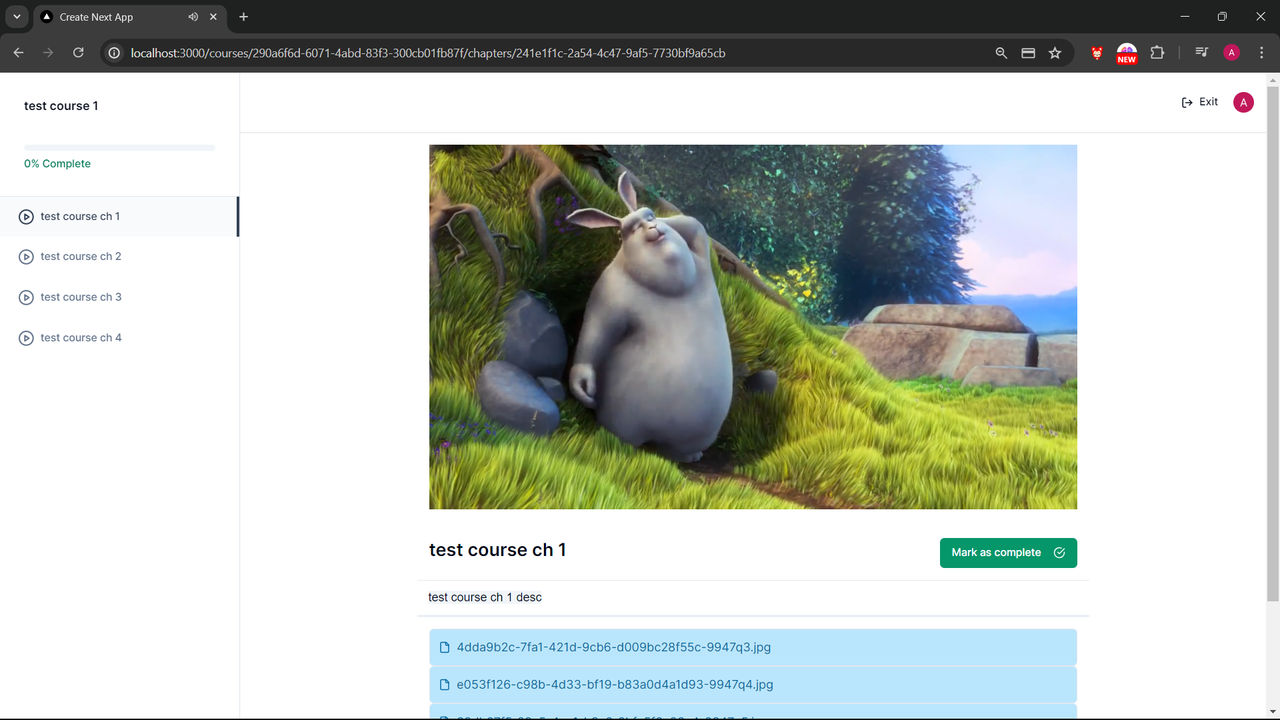This screenshot has height=720, width=1280.
Task: Click the payment card icon in the address bar
Action: 1028,53
